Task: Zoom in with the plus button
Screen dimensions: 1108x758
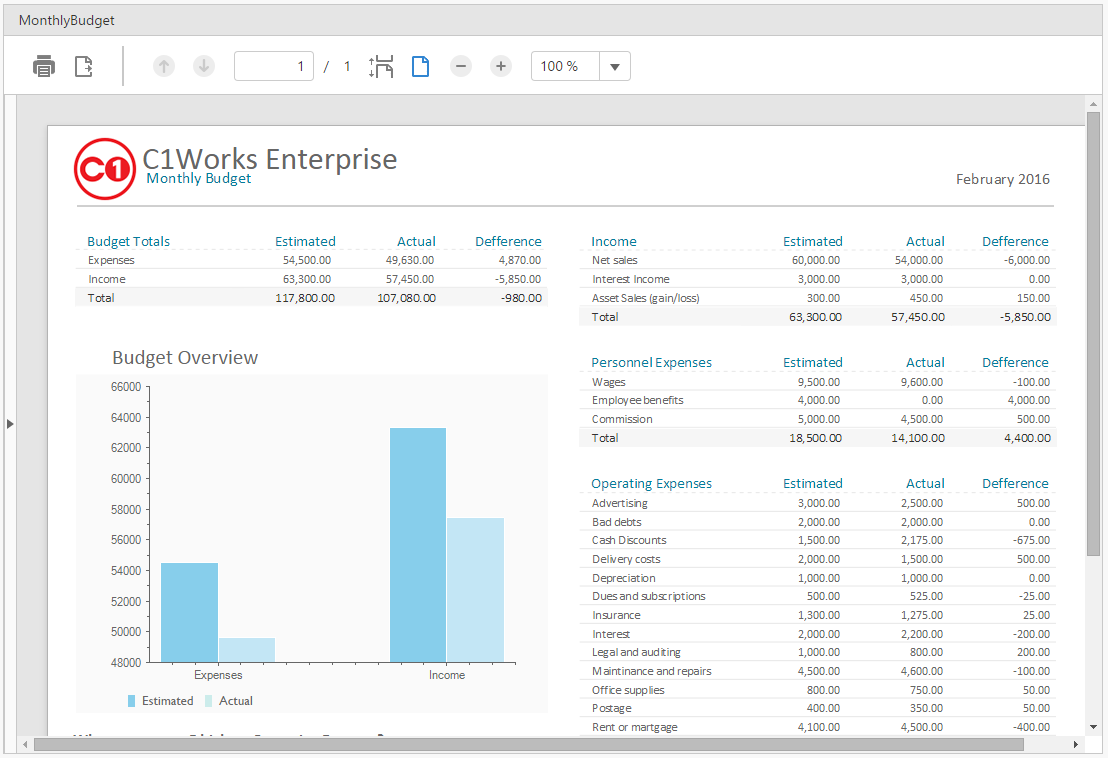Action: pos(501,66)
